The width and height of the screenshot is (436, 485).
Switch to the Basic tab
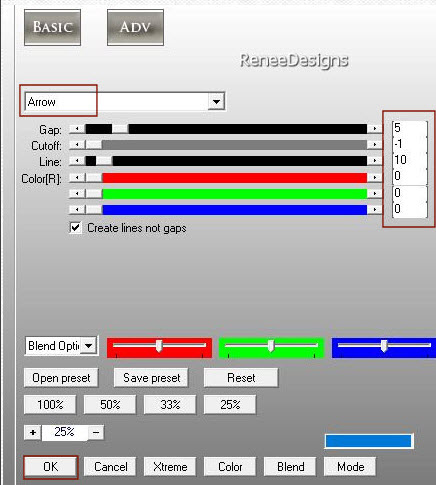coord(52,27)
